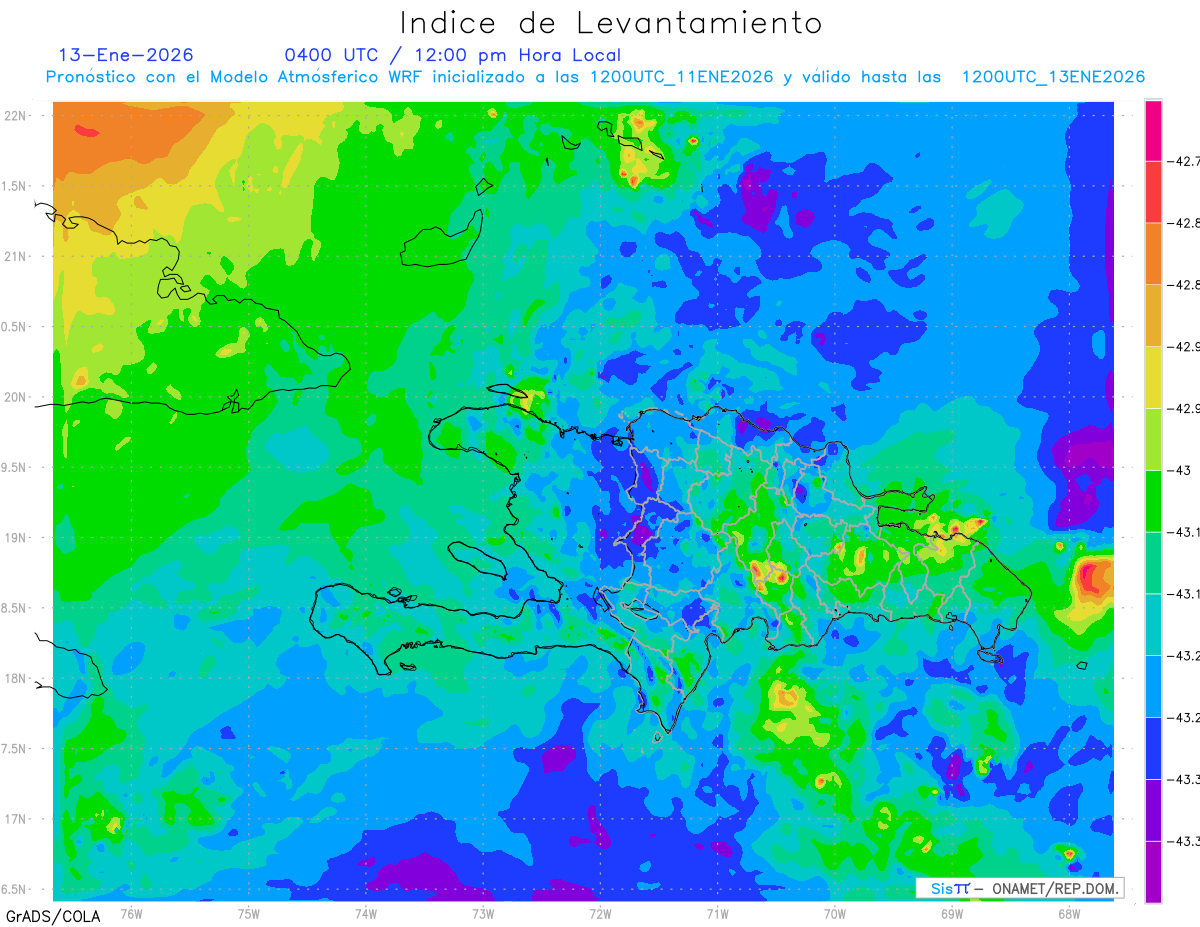The height and width of the screenshot is (927, 1200).
Task: Click the "18N" latitude label
Action: coord(17,678)
